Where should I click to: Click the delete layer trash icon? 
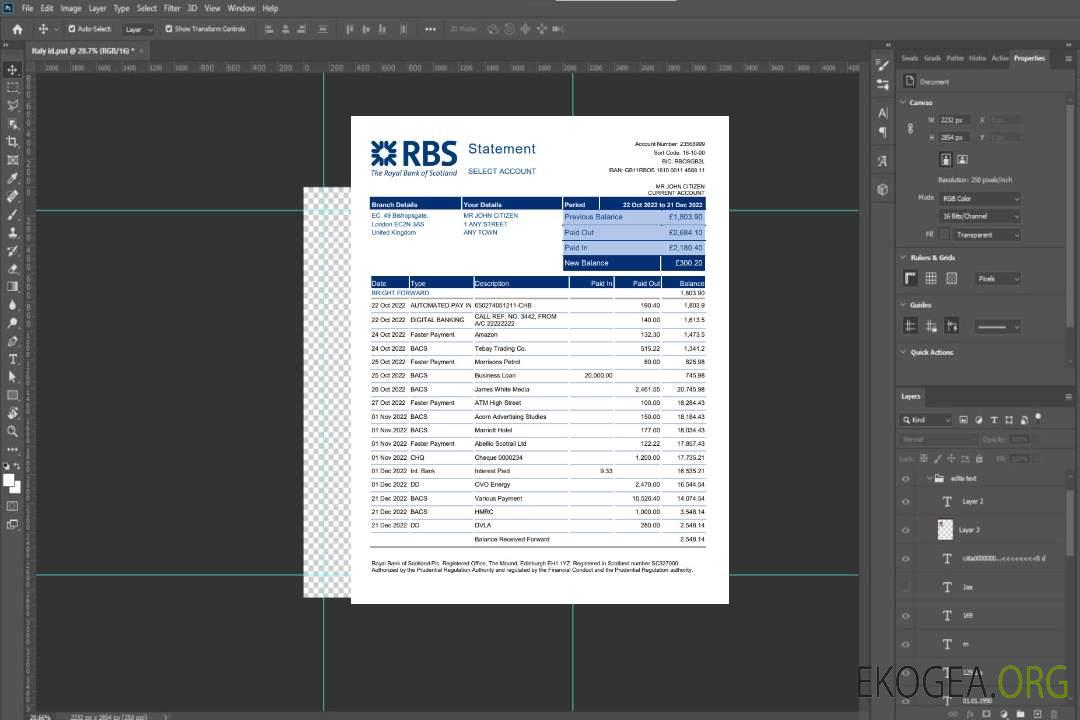[1054, 714]
